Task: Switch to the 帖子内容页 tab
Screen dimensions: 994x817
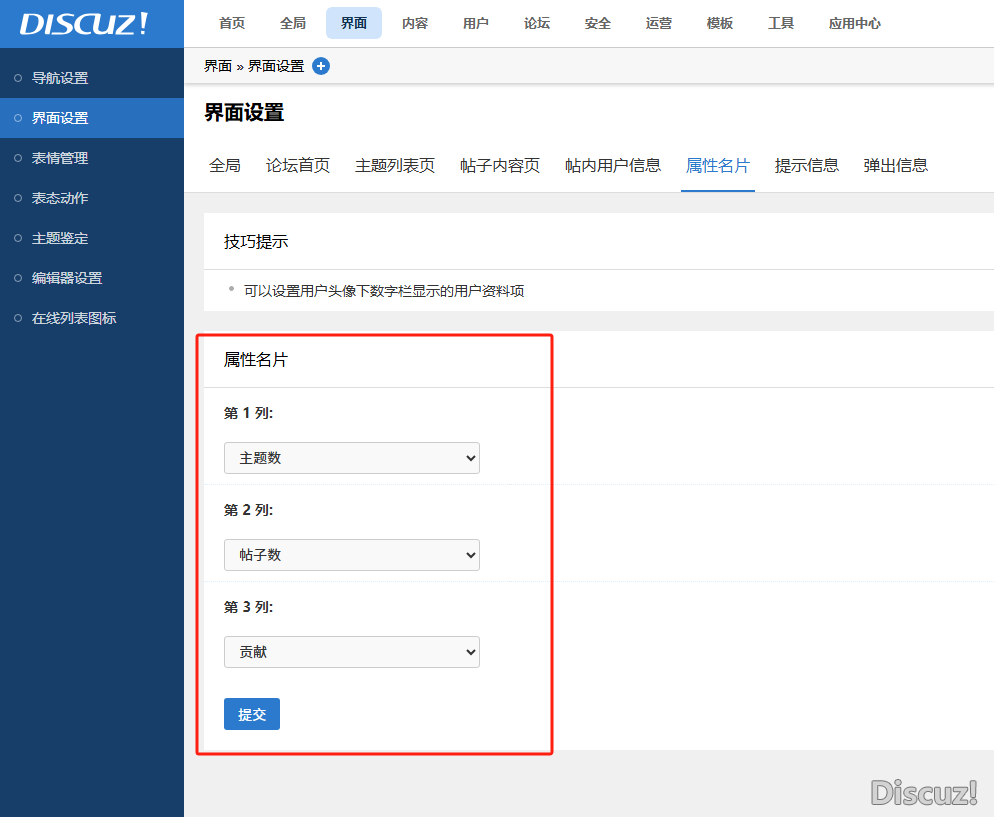Action: click(x=499, y=167)
